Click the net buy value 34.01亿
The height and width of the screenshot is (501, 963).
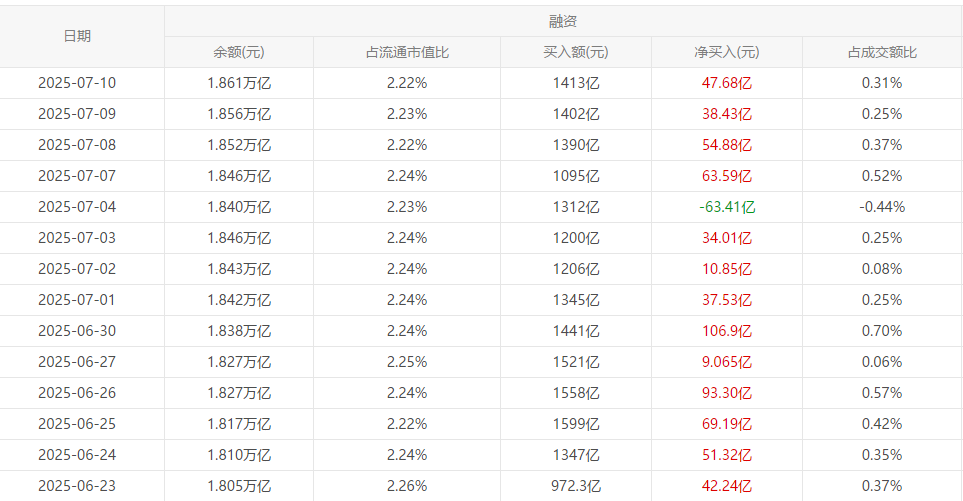(727, 238)
